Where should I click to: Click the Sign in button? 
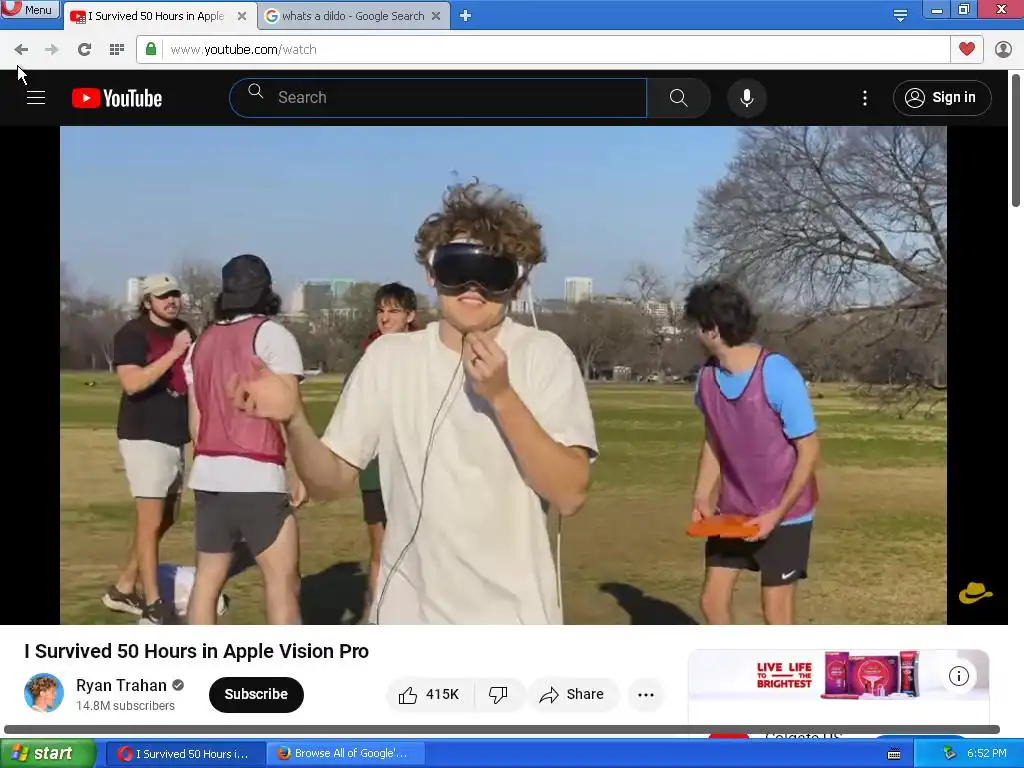point(942,98)
